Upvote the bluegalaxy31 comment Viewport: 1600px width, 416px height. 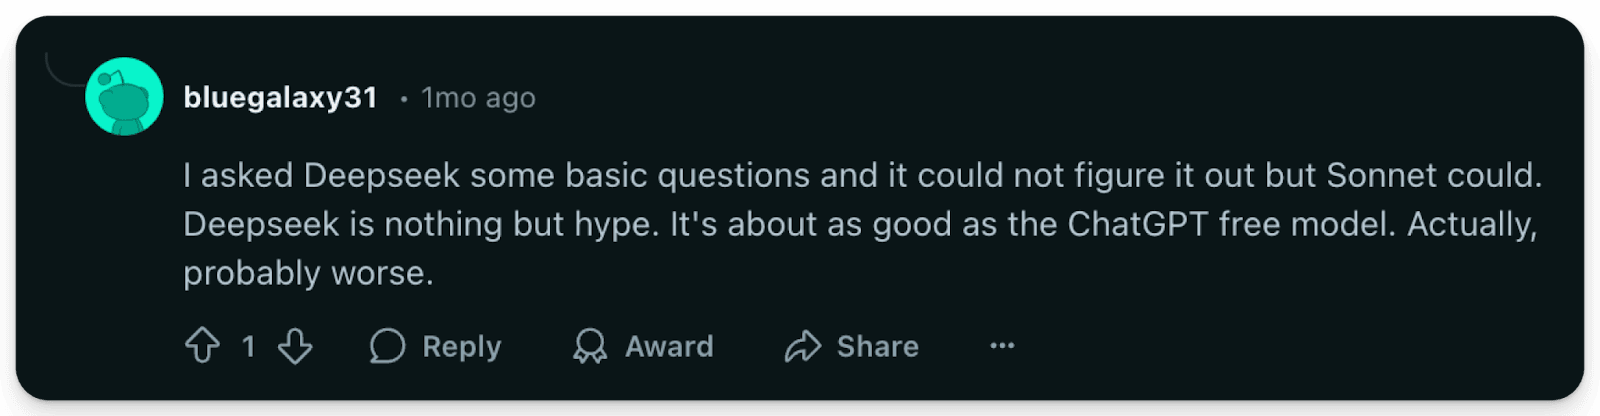pos(202,346)
